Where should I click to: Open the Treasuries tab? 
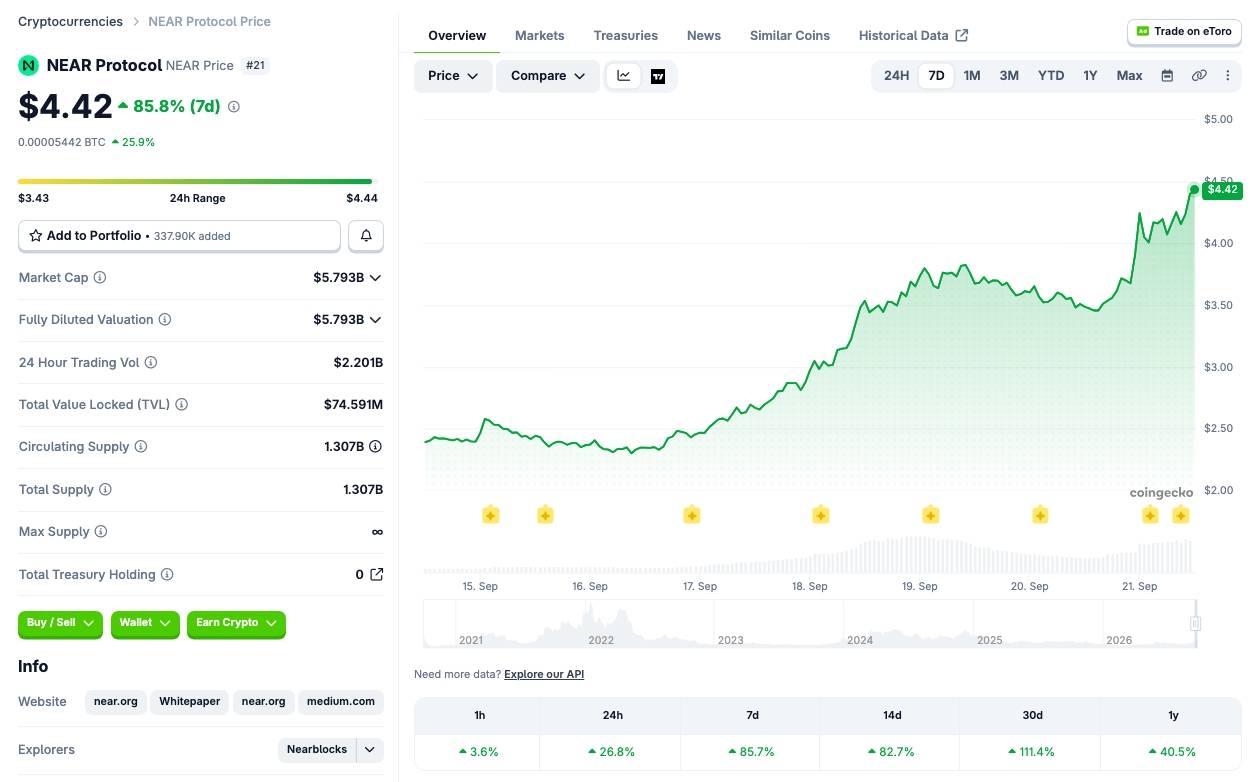coord(626,35)
